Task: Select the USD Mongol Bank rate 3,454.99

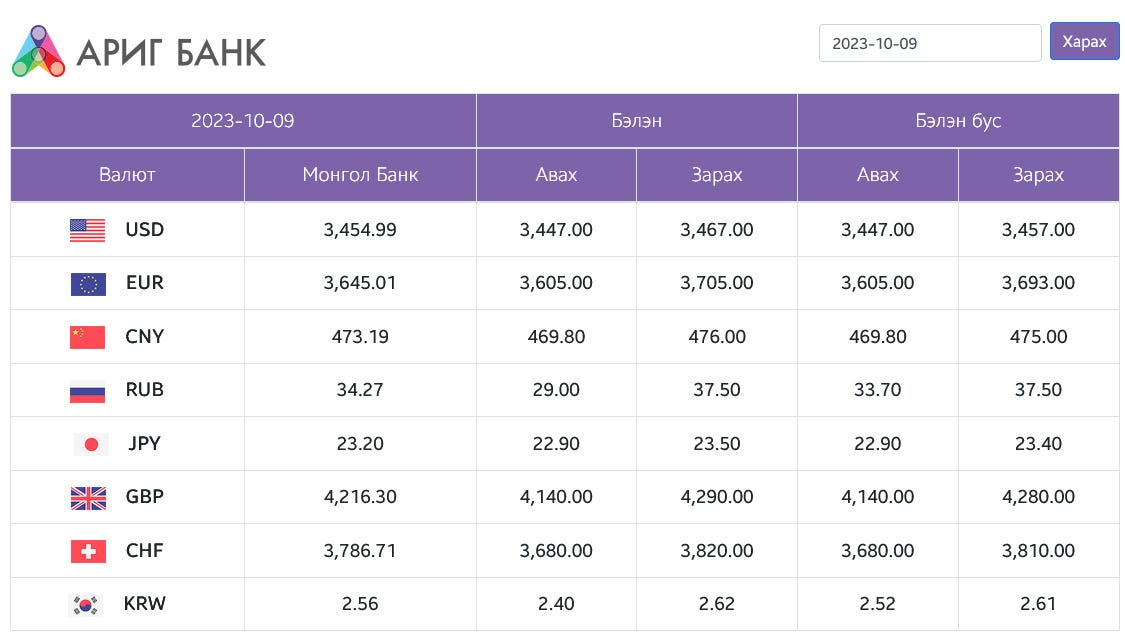Action: coord(360,230)
